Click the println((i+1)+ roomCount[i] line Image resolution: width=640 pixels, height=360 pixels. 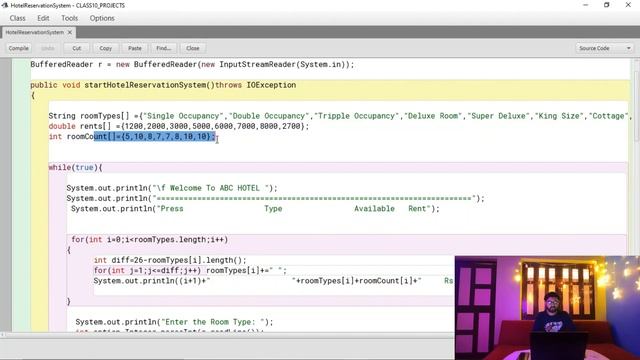273,281
